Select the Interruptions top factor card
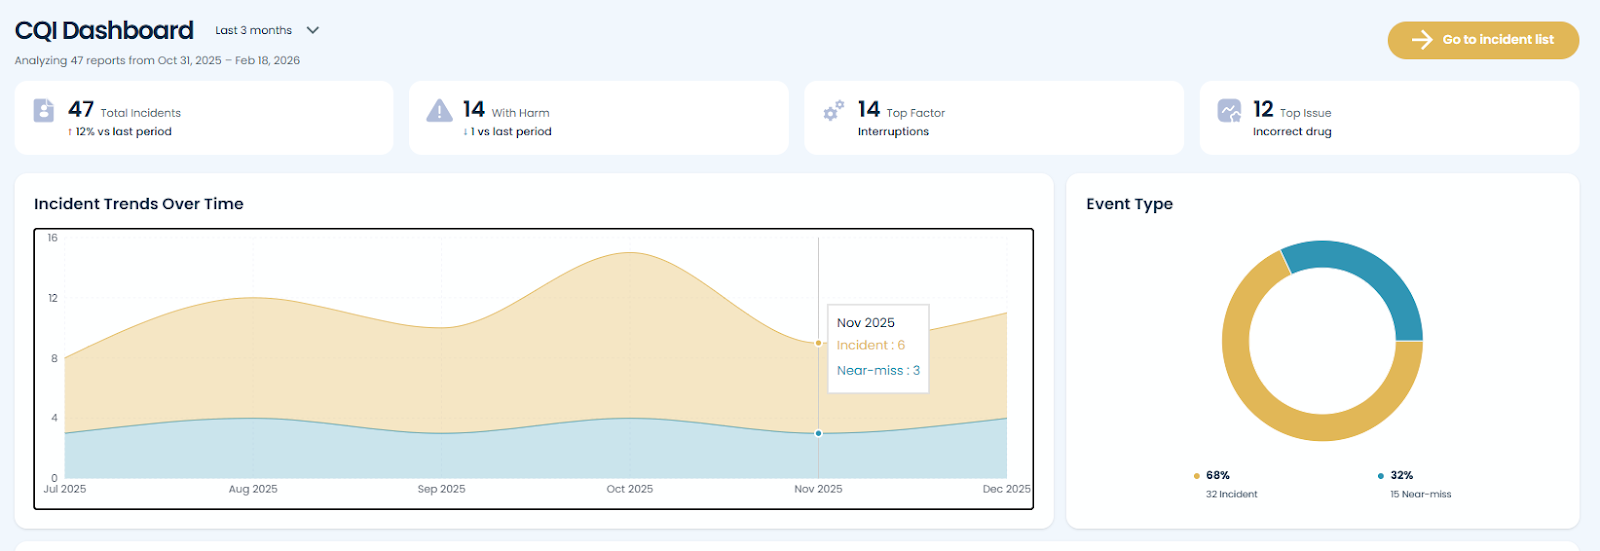The height and width of the screenshot is (551, 1600). coord(993,118)
